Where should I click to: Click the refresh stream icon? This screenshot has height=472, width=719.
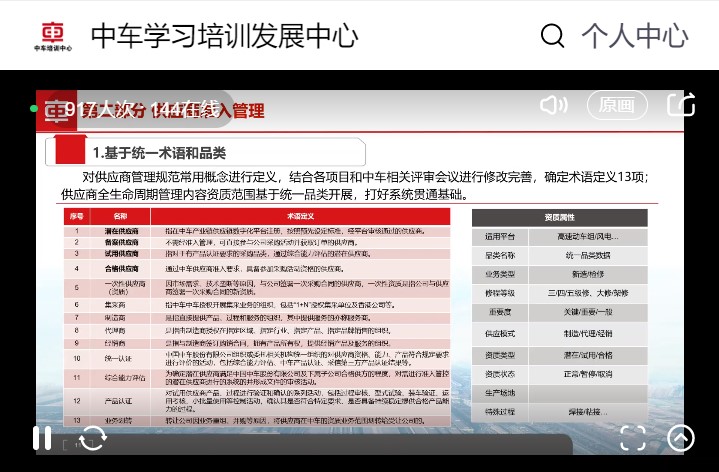pyautogui.click(x=93, y=438)
